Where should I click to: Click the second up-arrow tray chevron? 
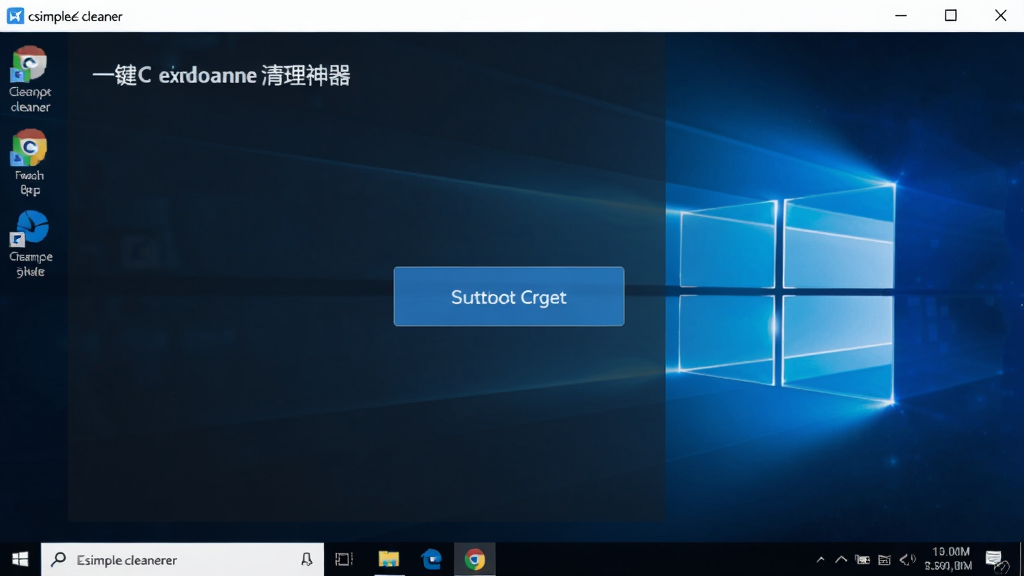[x=841, y=560]
